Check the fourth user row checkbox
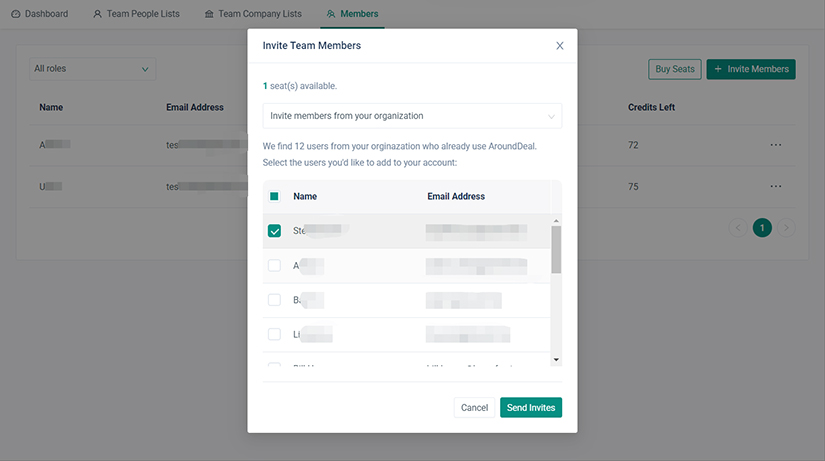825x461 pixels. tap(275, 334)
